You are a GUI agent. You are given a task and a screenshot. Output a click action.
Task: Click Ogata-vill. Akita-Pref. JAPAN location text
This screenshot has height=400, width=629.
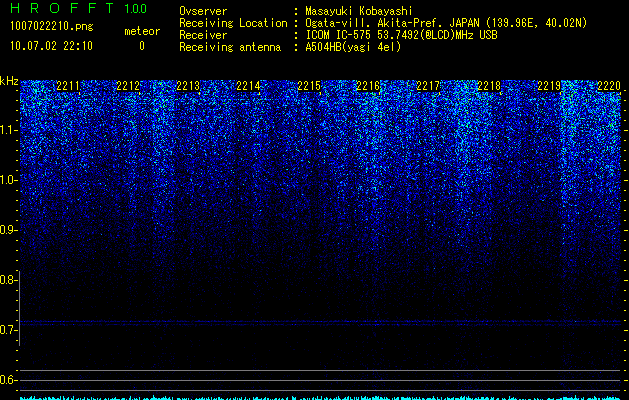tap(446, 23)
